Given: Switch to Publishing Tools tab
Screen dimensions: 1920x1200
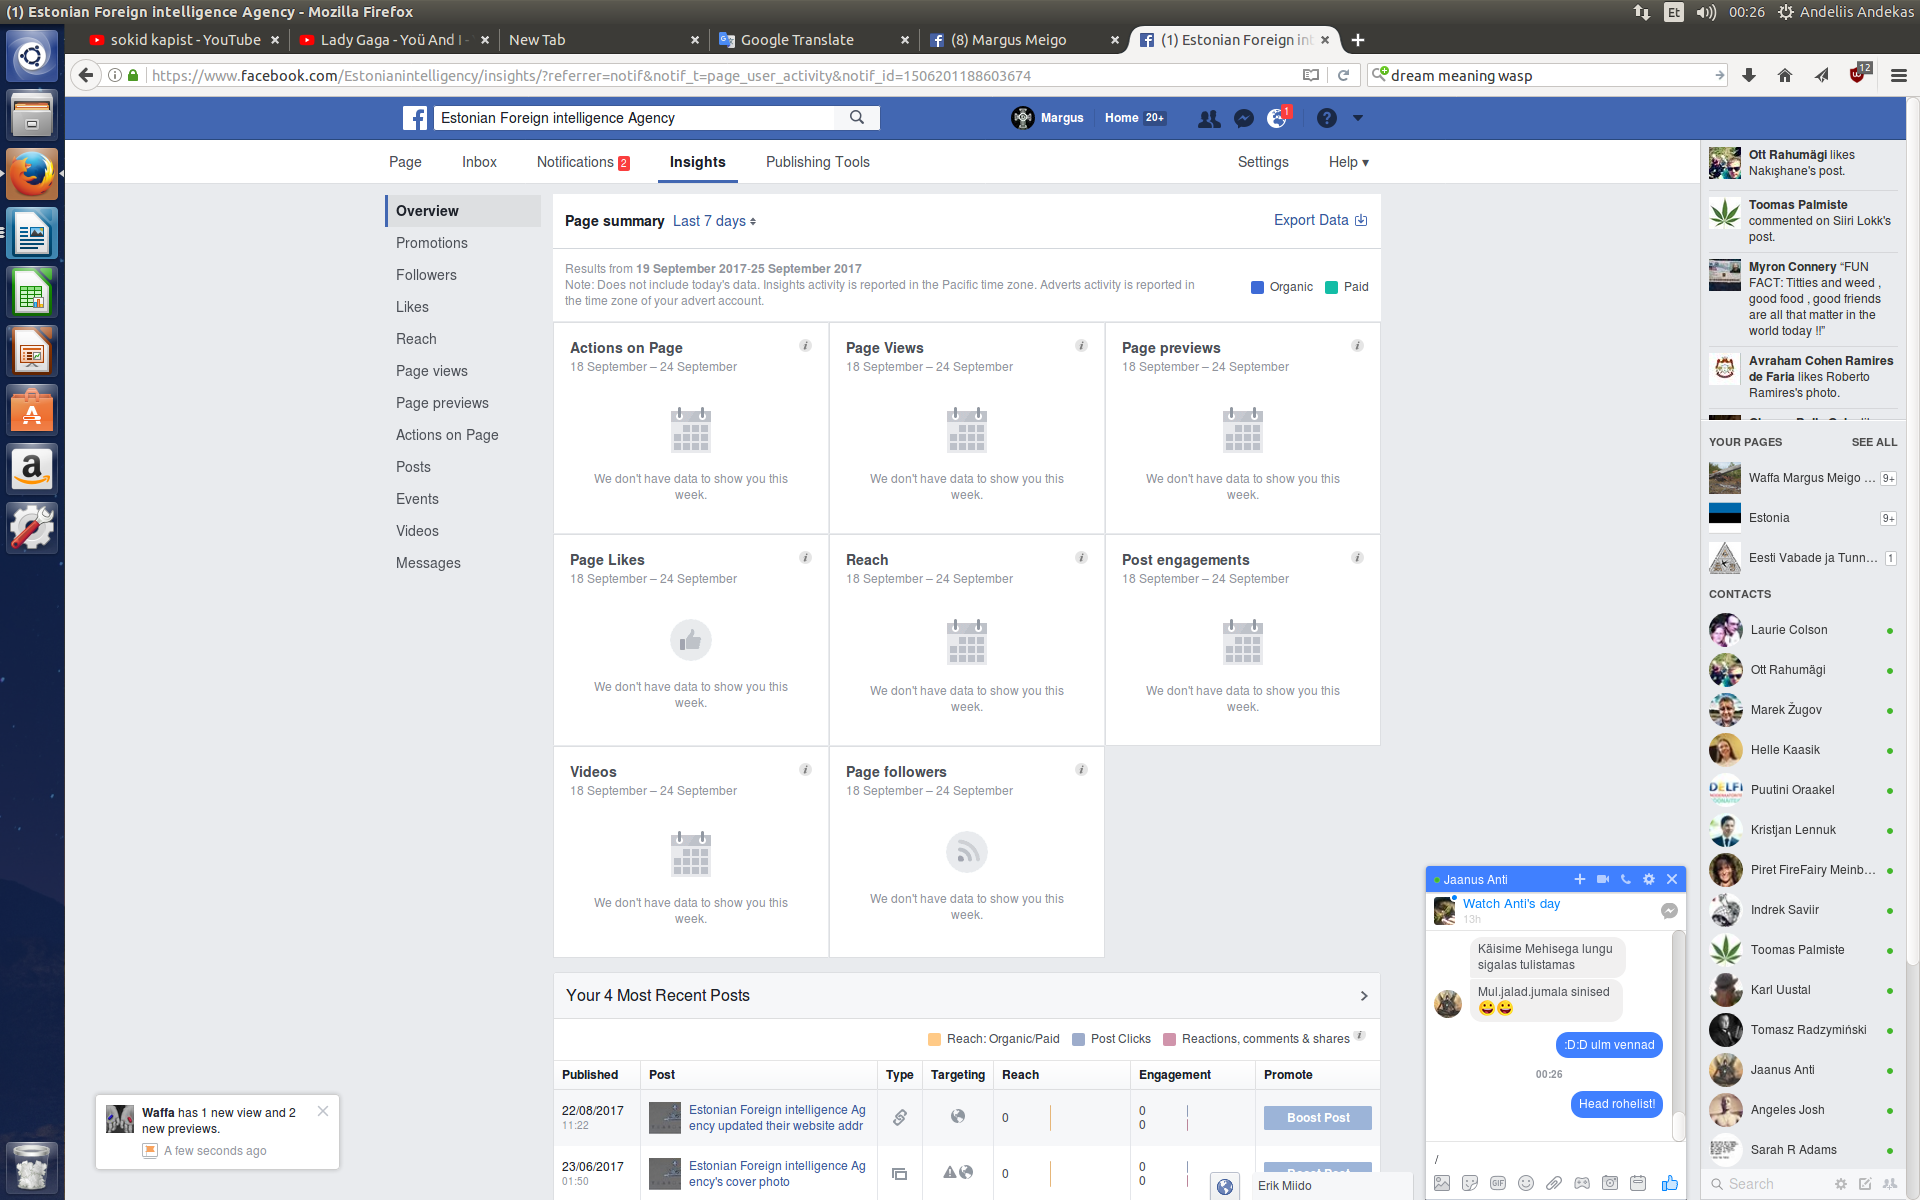Looking at the screenshot, I should [817, 162].
